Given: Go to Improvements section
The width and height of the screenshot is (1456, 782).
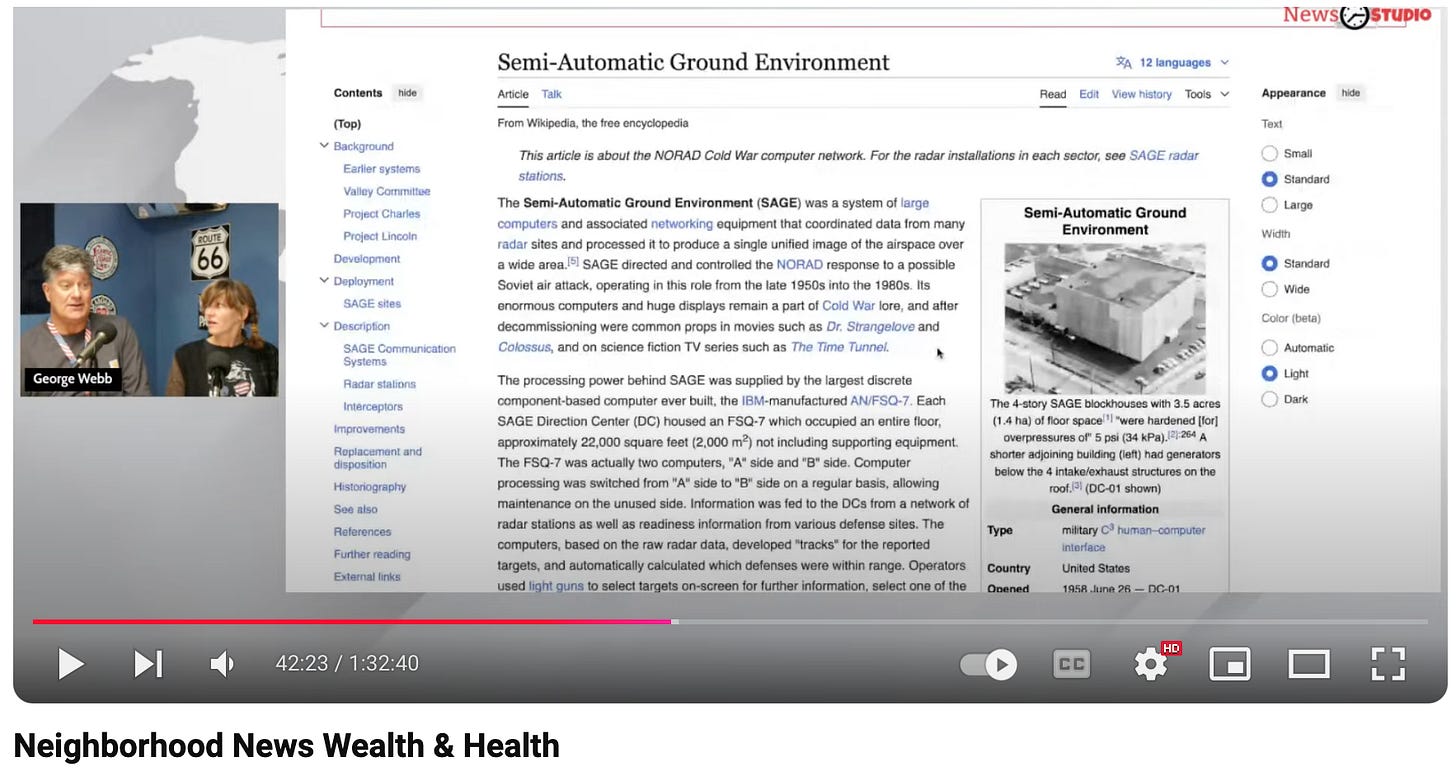Looking at the screenshot, I should pos(369,429).
